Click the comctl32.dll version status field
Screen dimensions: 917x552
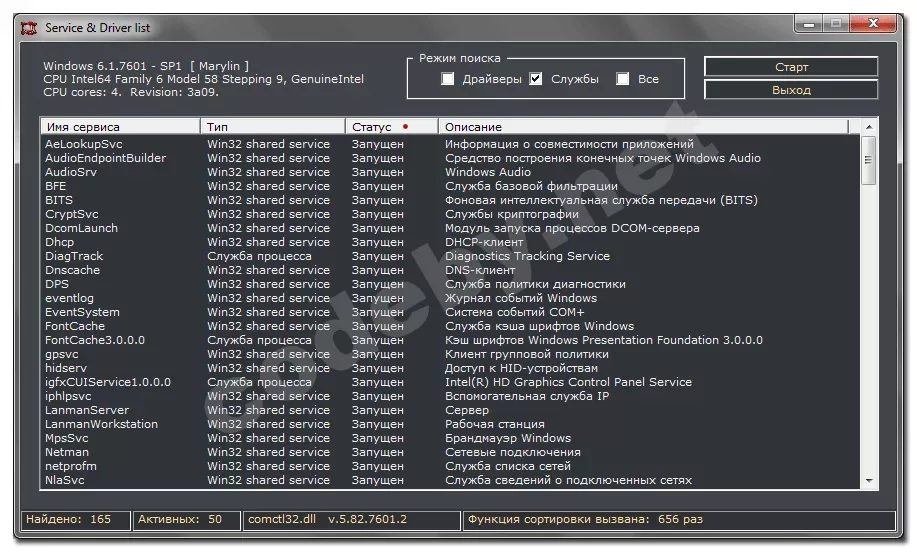[351, 519]
